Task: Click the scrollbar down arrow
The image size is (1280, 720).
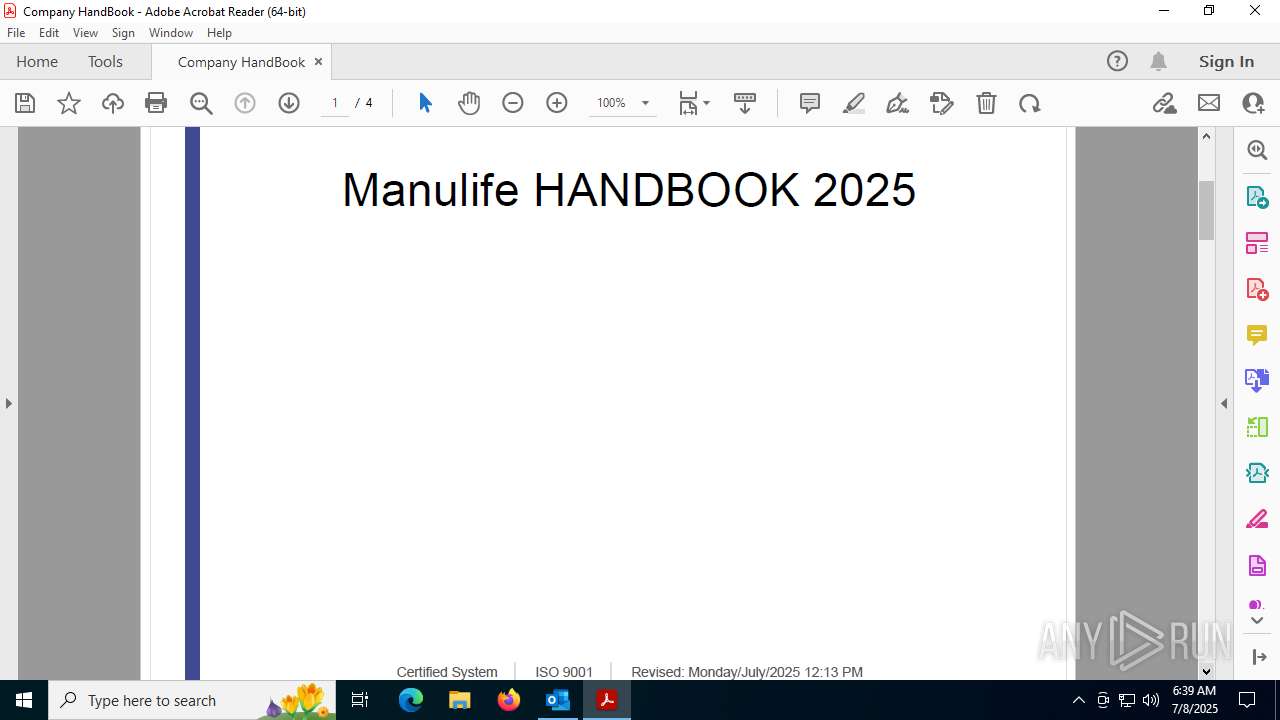Action: [1206, 671]
